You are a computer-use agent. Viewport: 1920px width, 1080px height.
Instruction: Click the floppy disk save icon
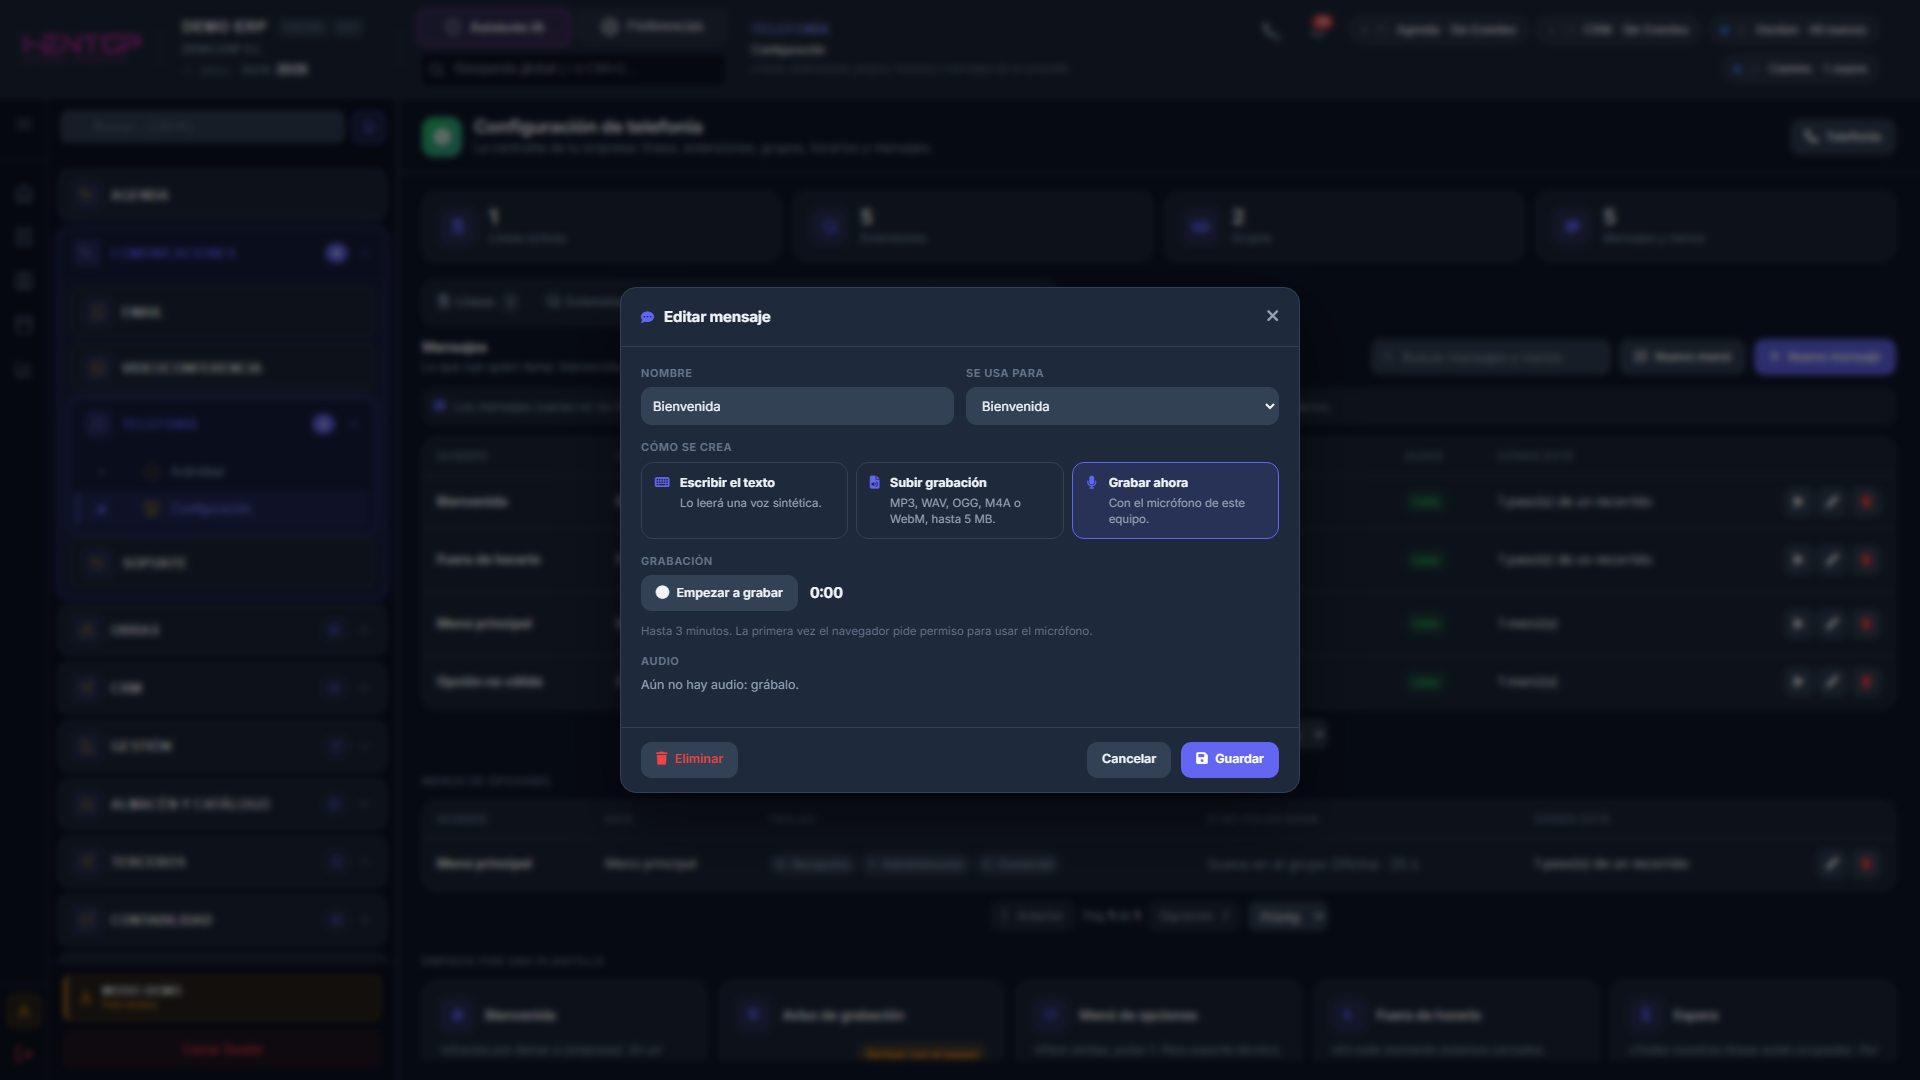[x=1202, y=759]
